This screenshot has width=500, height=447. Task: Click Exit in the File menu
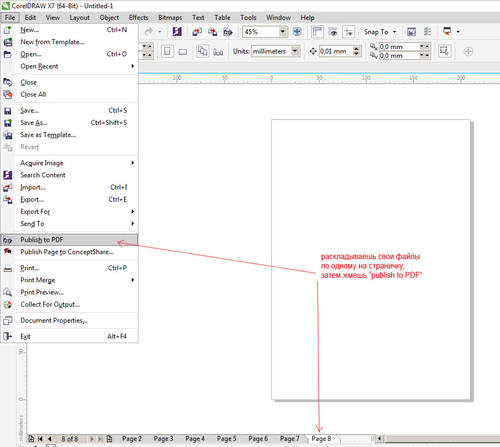[x=69, y=336]
